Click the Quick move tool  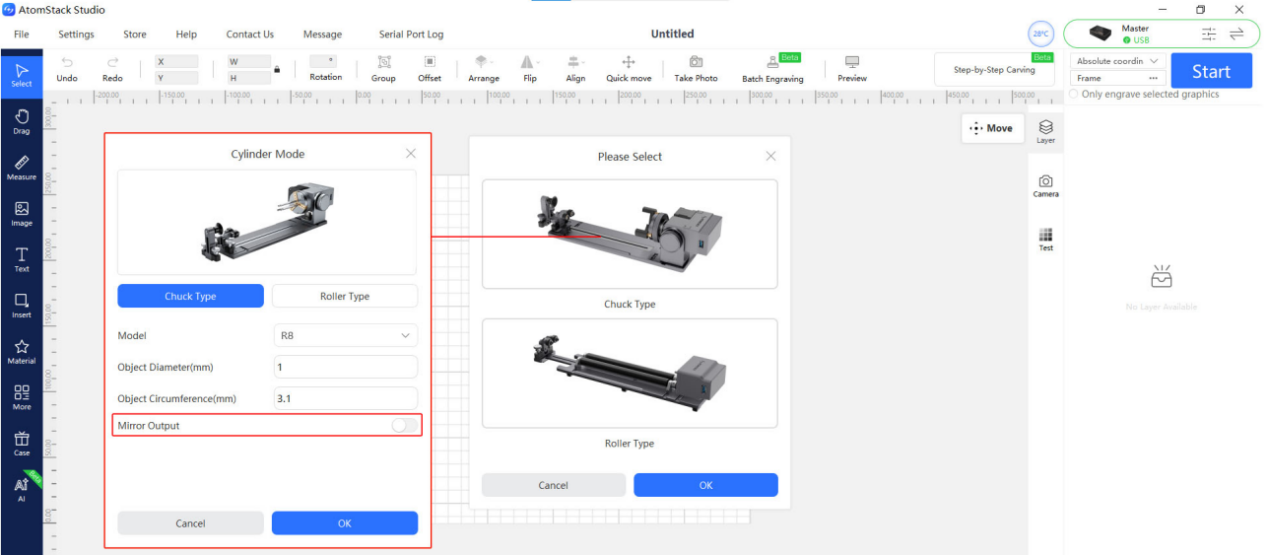coord(628,69)
